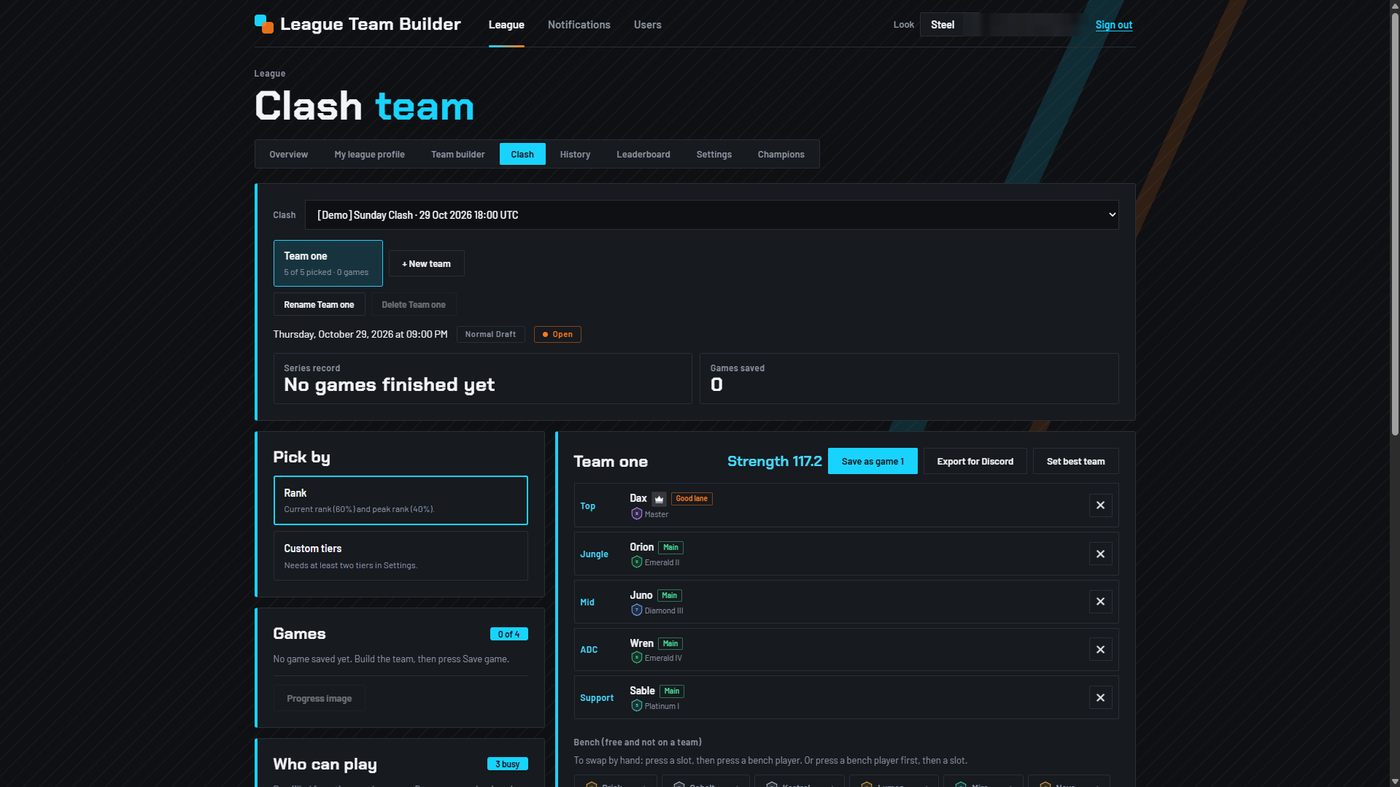The width and height of the screenshot is (1400, 787).
Task: Click the Good lane badge next to Dax
Action: [692, 499]
